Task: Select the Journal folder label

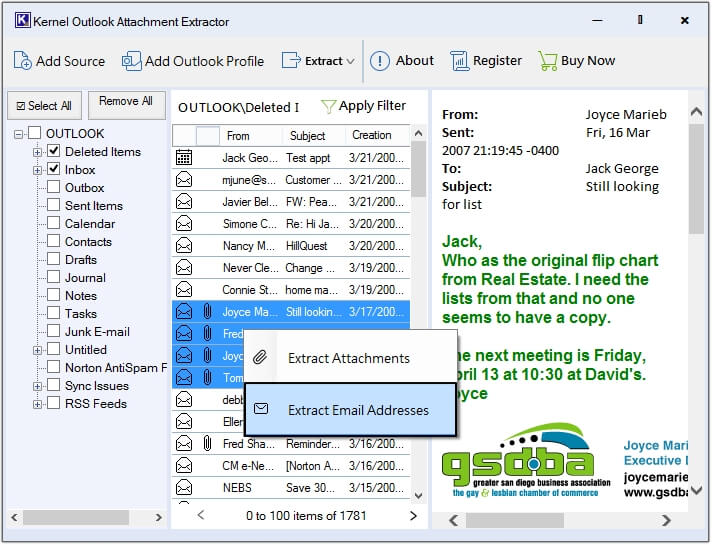Action: (85, 277)
